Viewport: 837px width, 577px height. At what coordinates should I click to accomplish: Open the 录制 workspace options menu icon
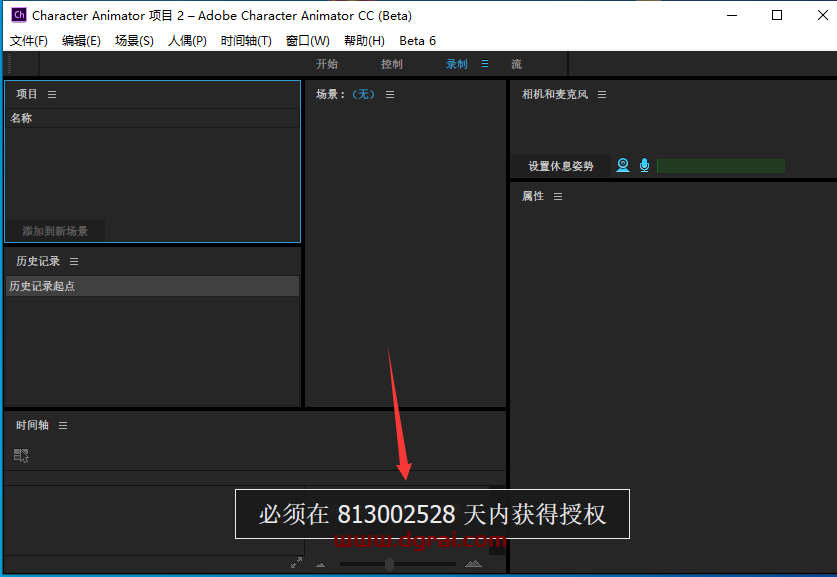(x=485, y=64)
